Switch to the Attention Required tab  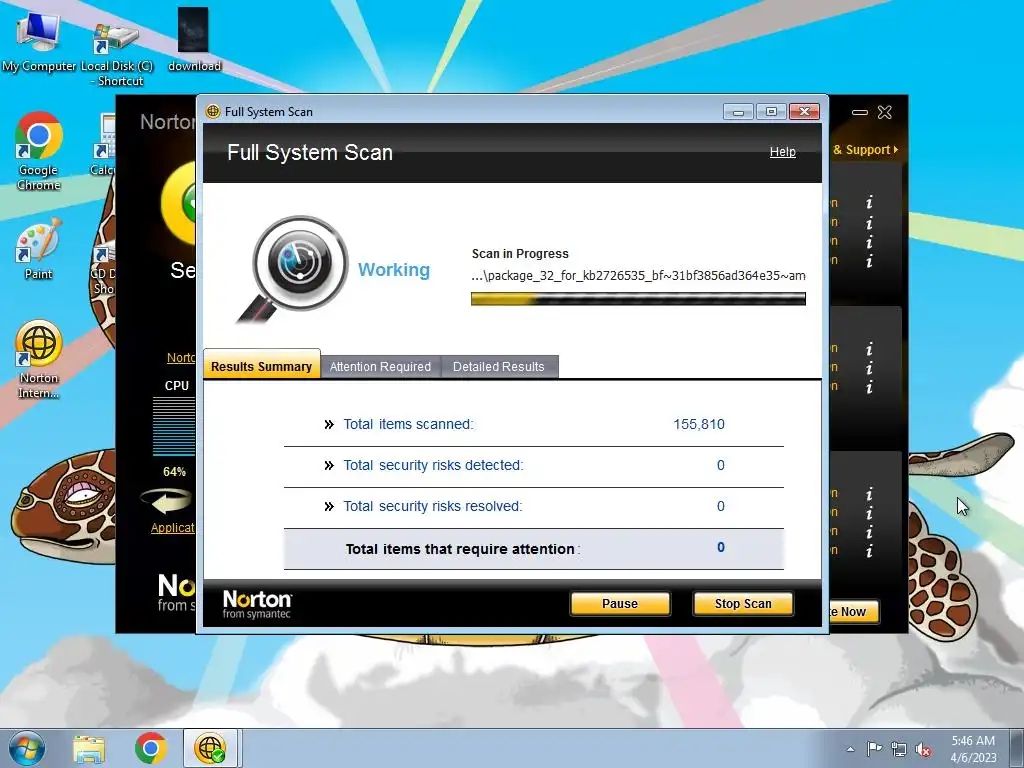[380, 366]
